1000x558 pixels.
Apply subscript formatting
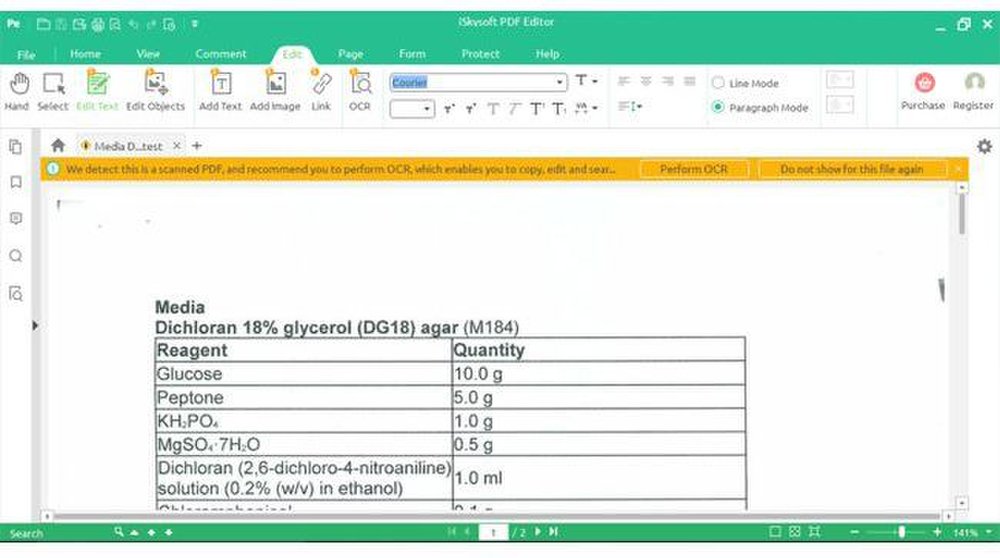pyautogui.click(x=559, y=108)
